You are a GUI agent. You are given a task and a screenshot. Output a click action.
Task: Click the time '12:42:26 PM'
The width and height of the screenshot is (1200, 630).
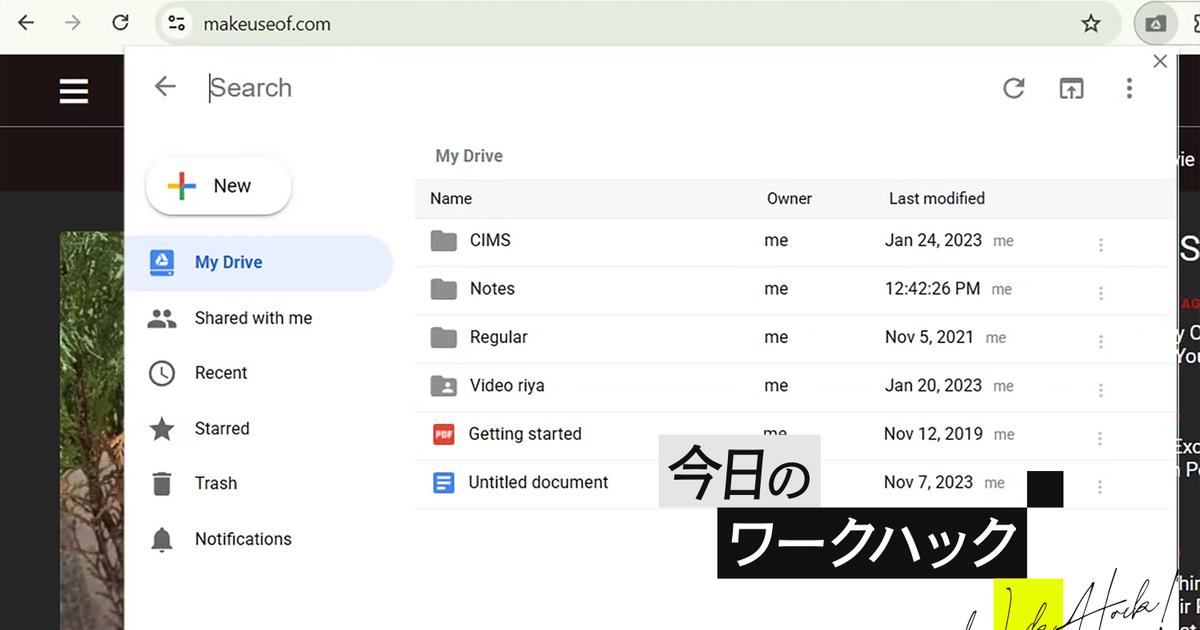[x=932, y=289]
